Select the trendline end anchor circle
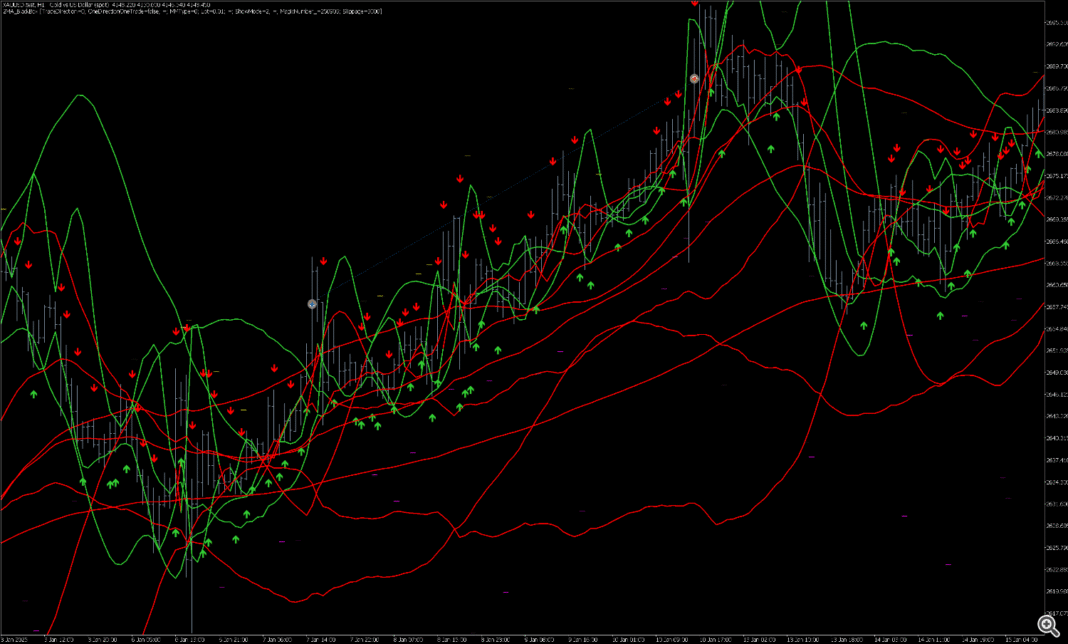The image size is (1068, 644). click(694, 78)
